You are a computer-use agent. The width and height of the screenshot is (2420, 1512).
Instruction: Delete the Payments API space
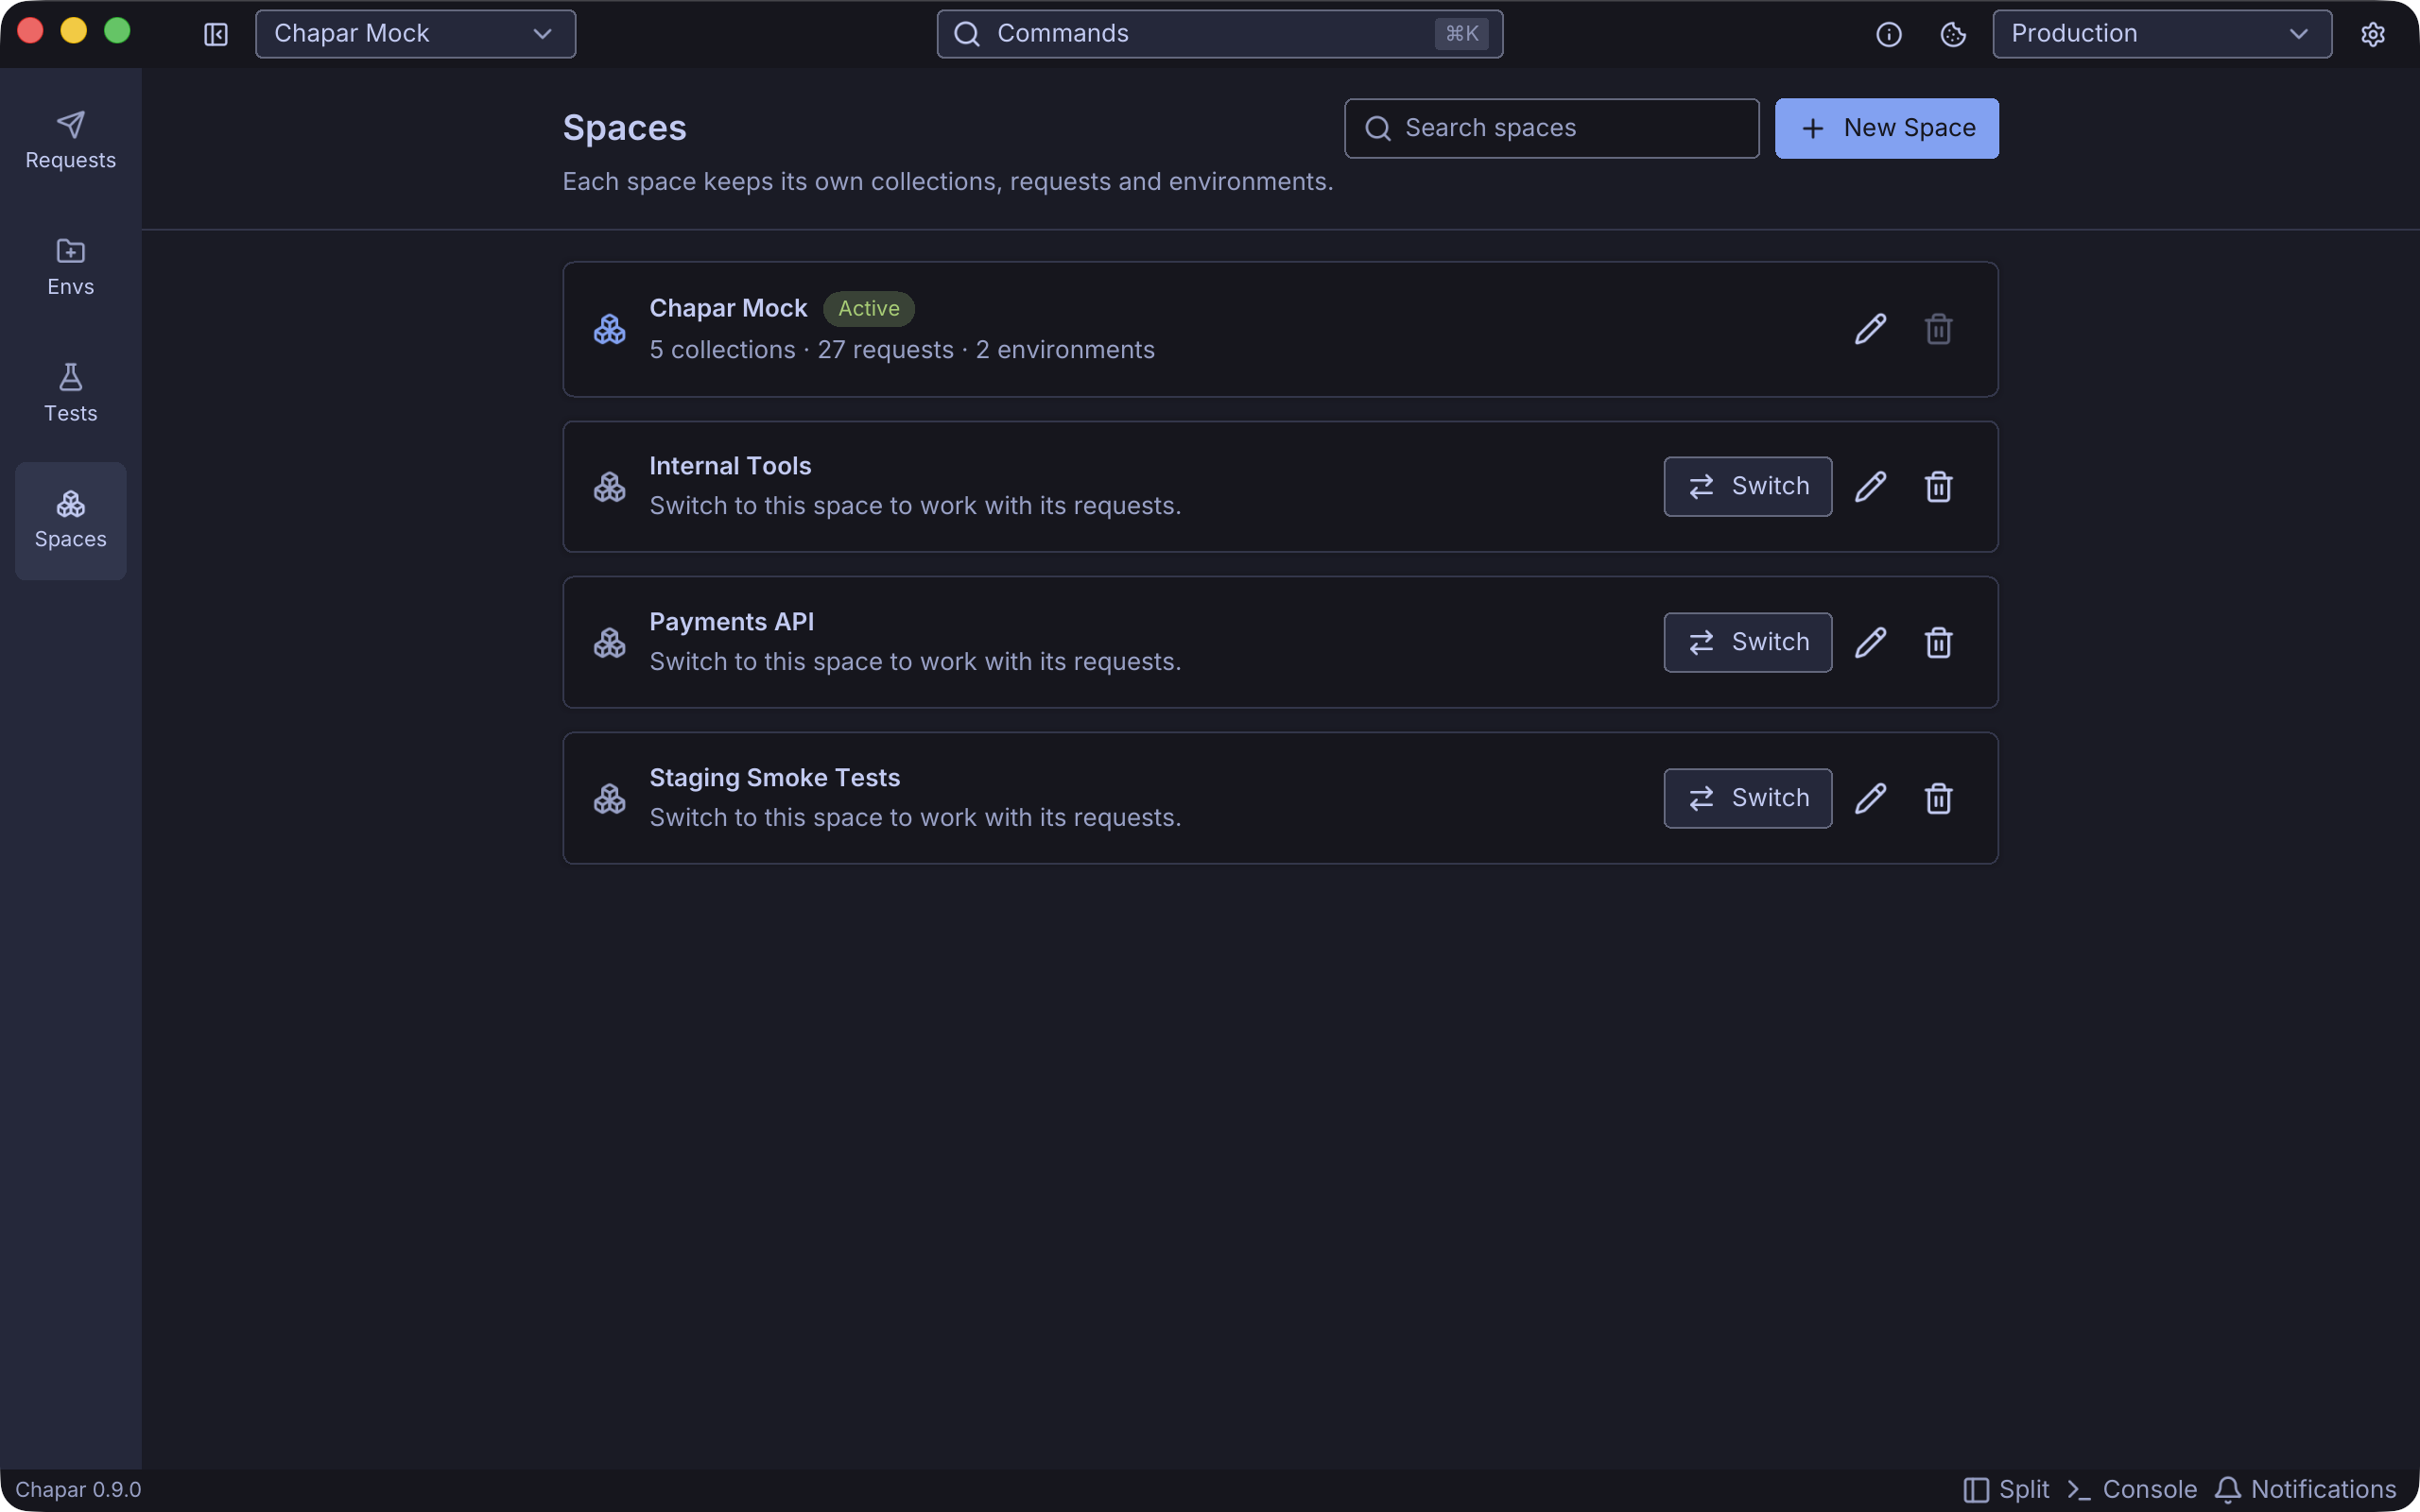coord(1938,643)
